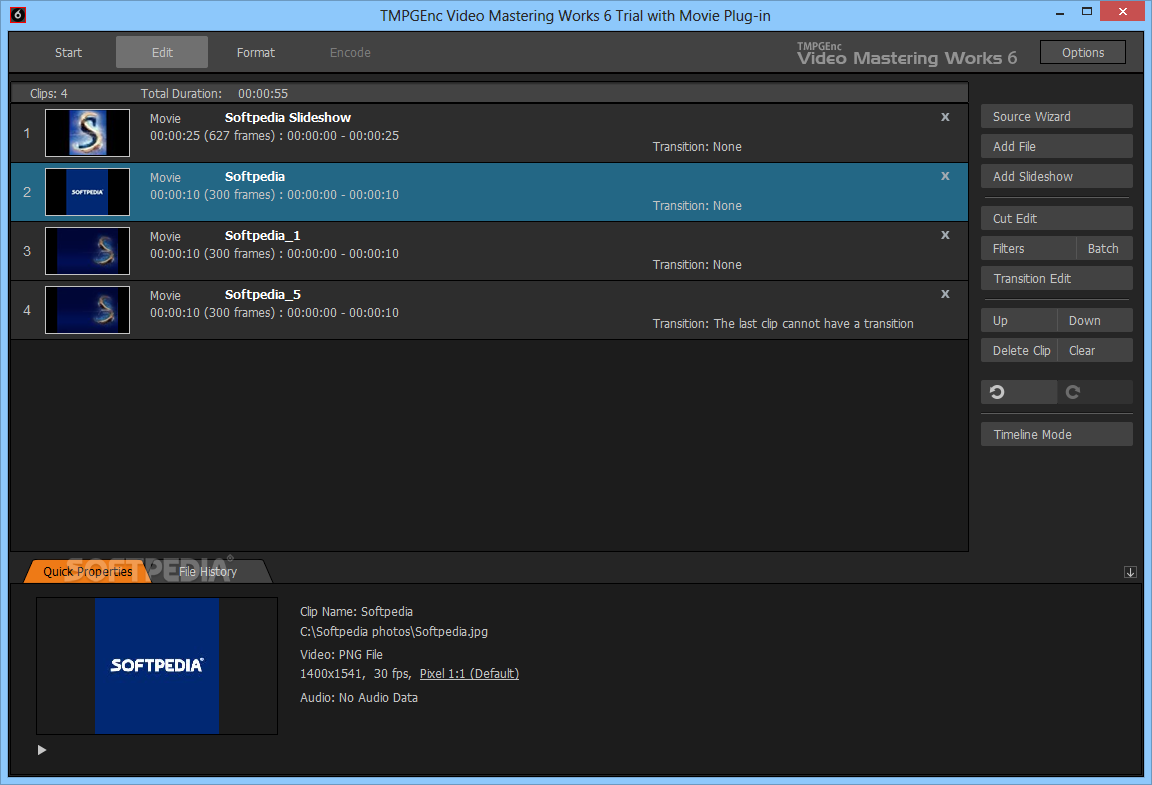Click the application logo icon in title bar
The width and height of the screenshot is (1152, 785).
pos(18,14)
